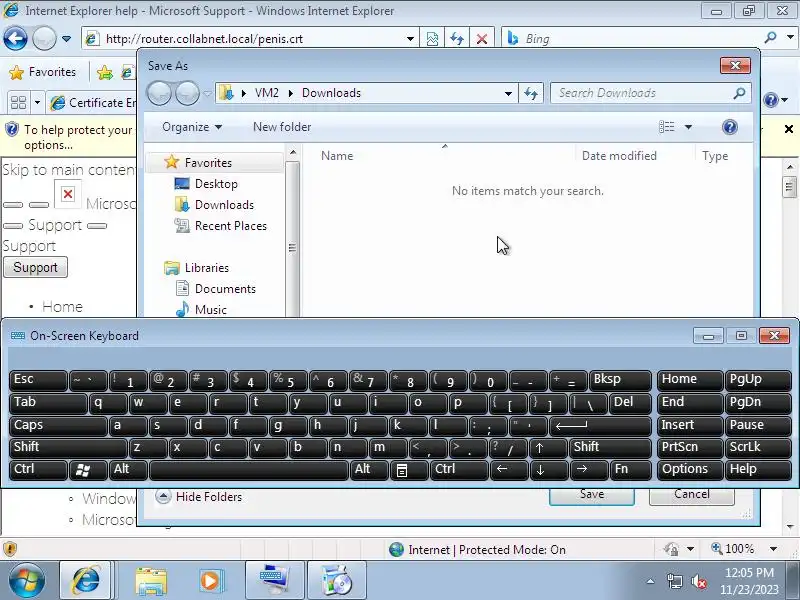Open Quick Tabs grid icon
800x600 pixels.
click(18, 103)
